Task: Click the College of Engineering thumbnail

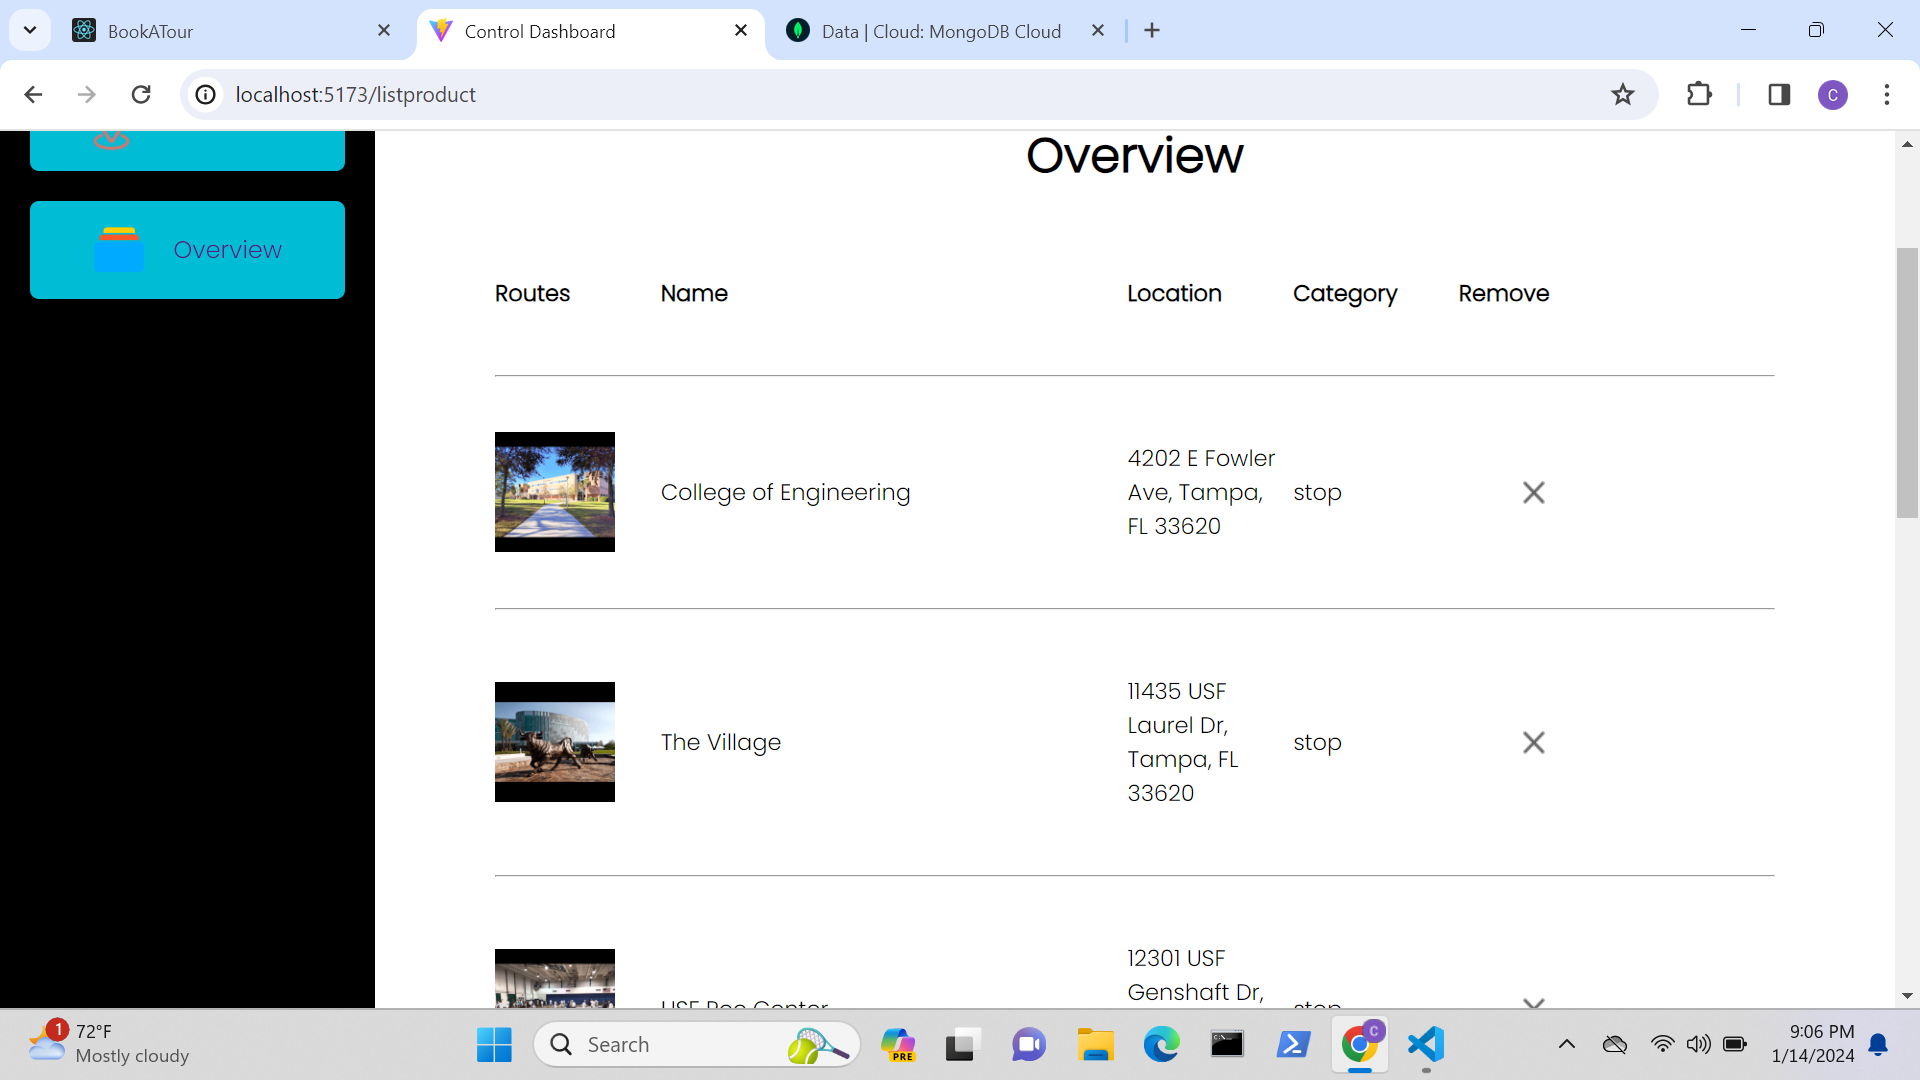Action: pyautogui.click(x=554, y=492)
